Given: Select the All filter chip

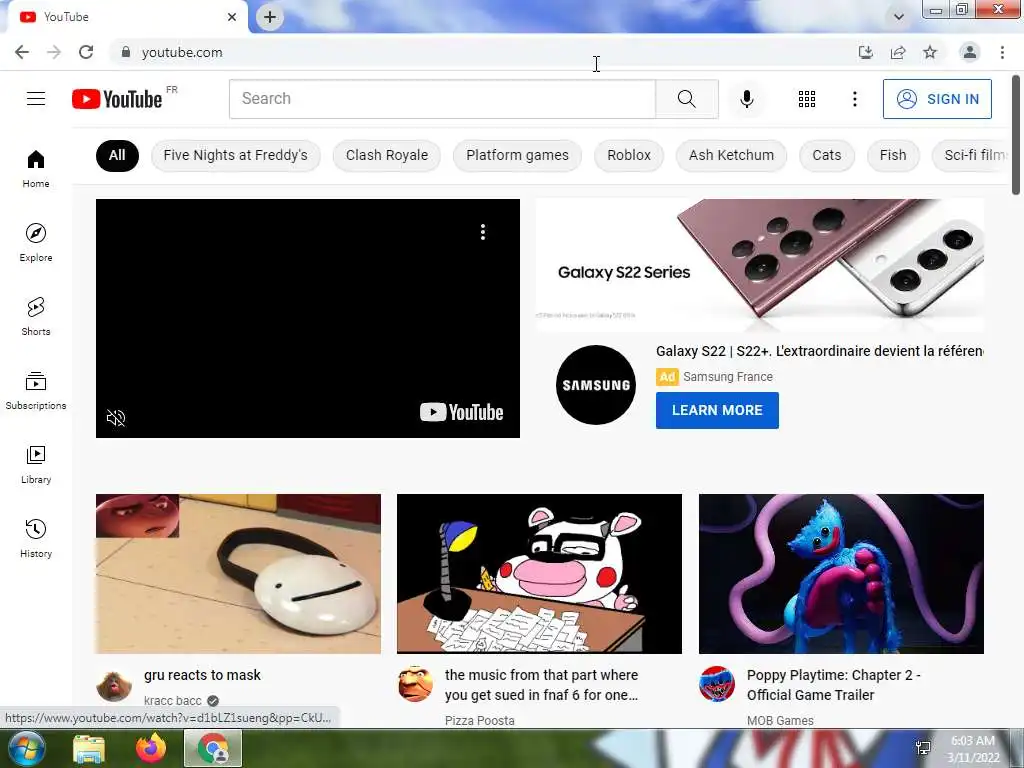Looking at the screenshot, I should pos(117,155).
